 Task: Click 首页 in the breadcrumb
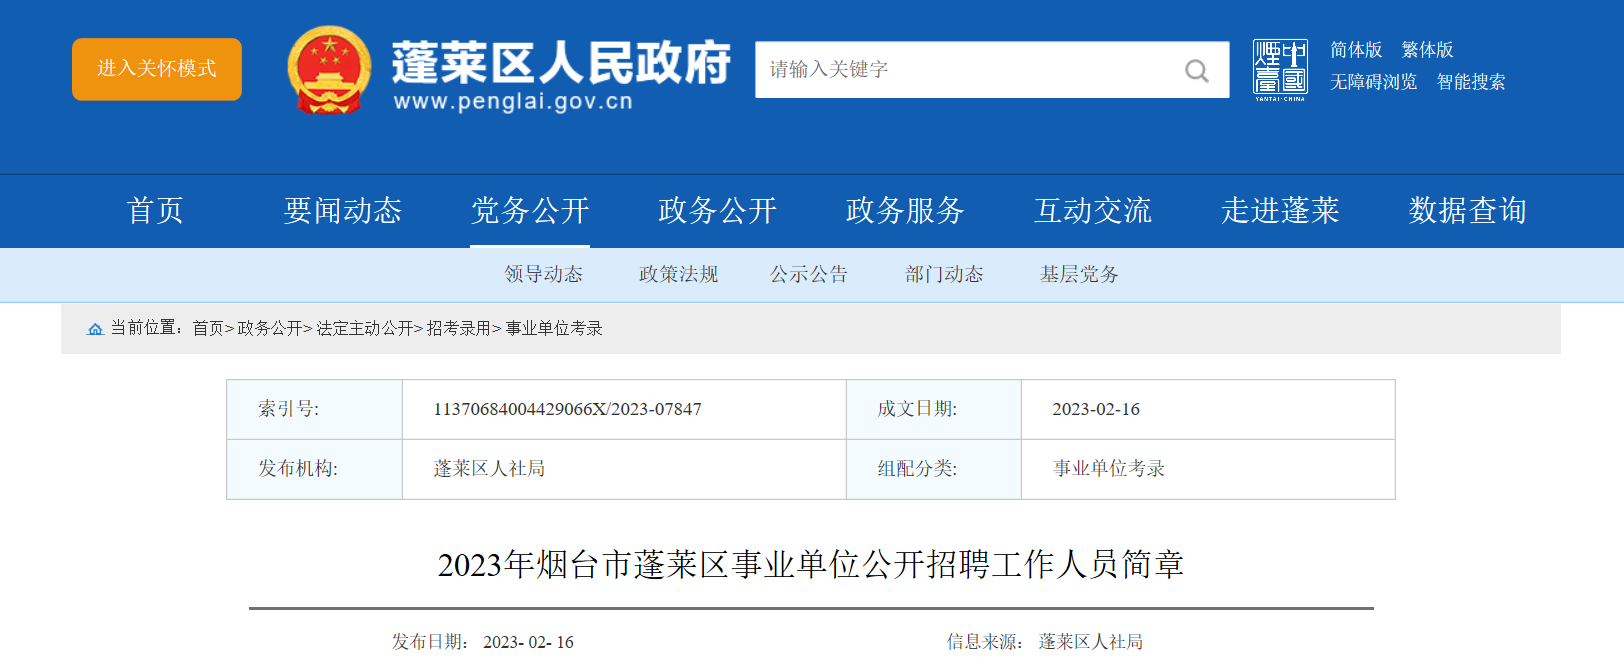208,329
